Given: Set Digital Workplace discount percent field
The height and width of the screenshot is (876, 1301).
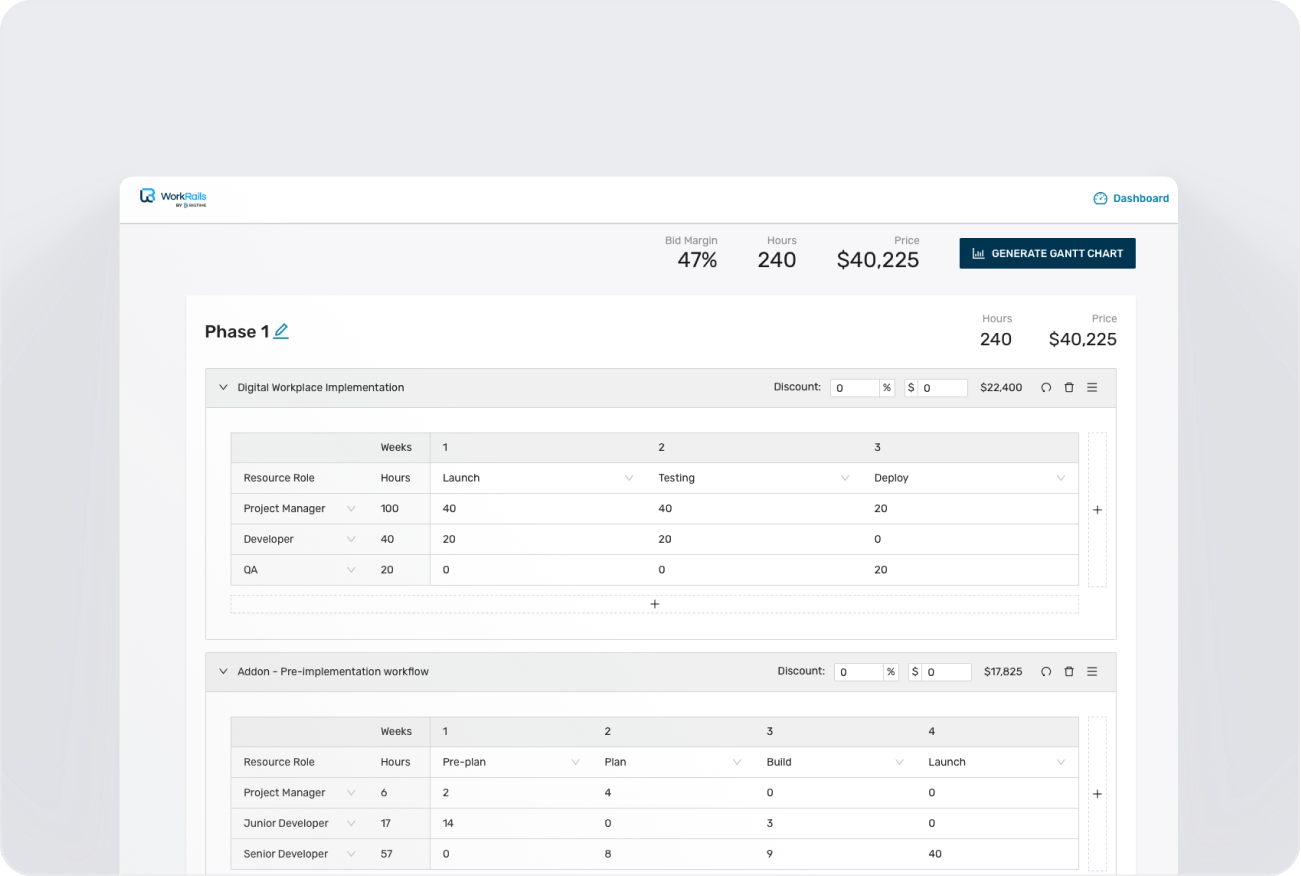Looking at the screenshot, I should click(855, 388).
